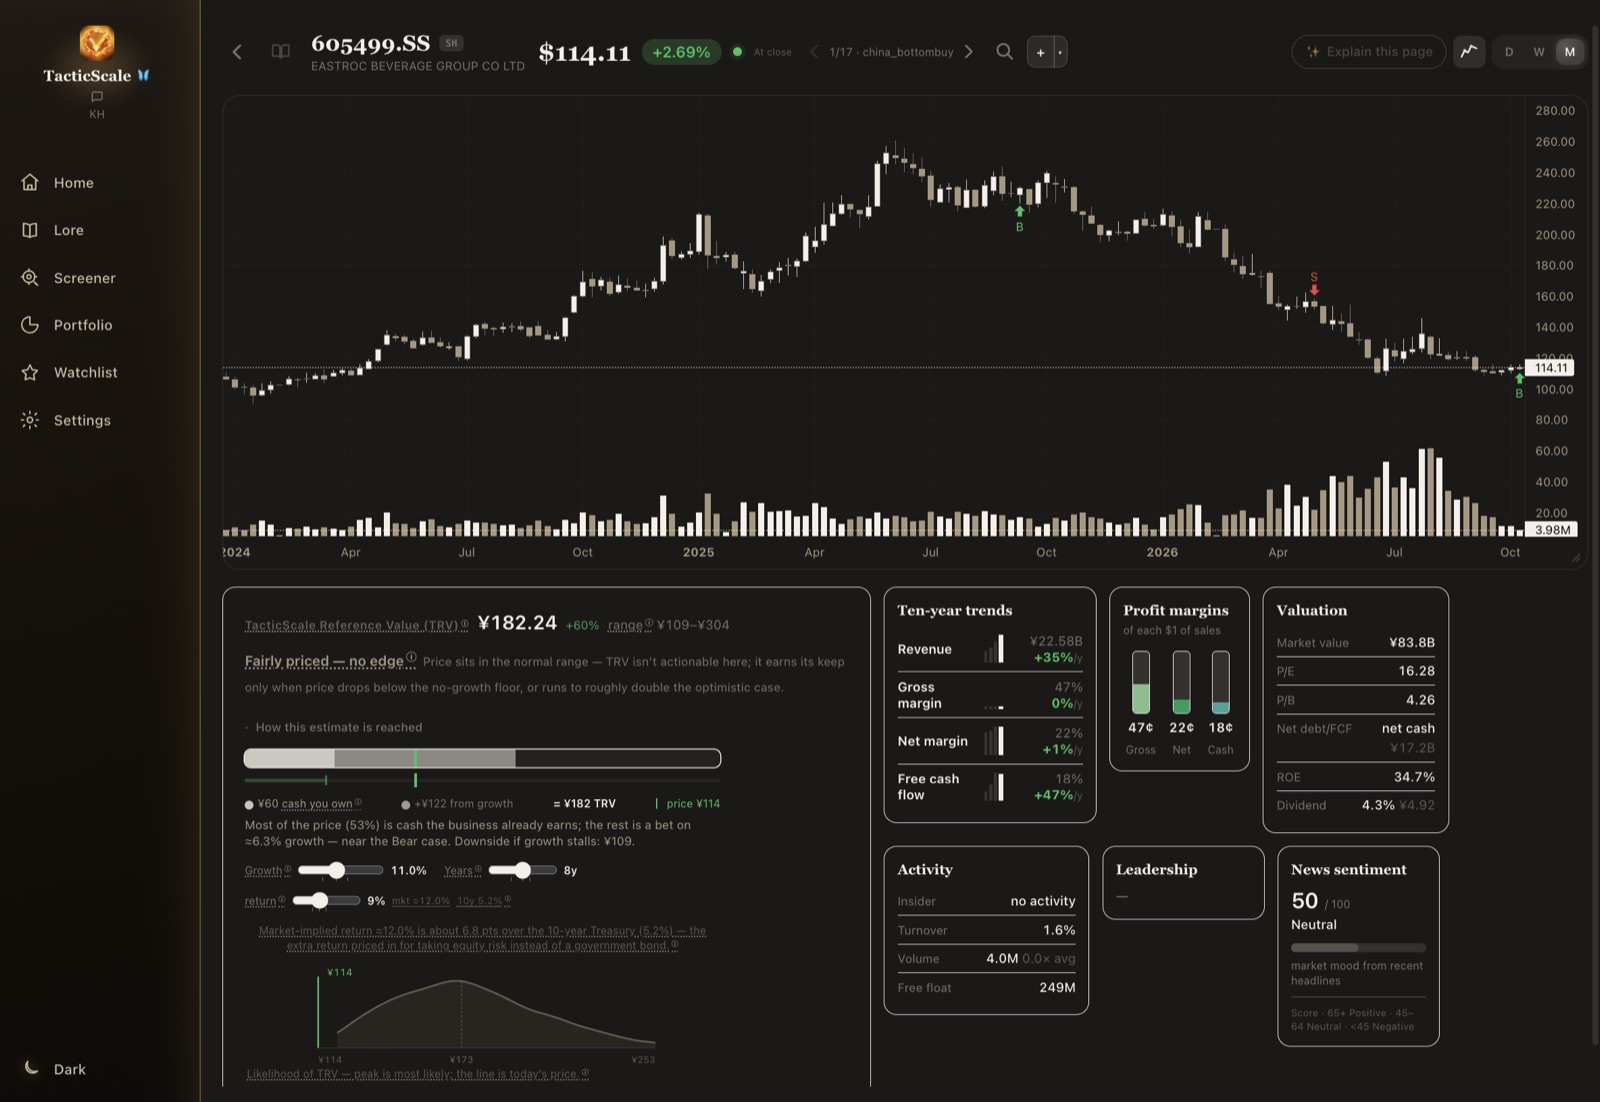Open TacticScale Reference Value (TRV) info link
Image resolution: width=1600 pixels, height=1102 pixels.
pos(356,625)
